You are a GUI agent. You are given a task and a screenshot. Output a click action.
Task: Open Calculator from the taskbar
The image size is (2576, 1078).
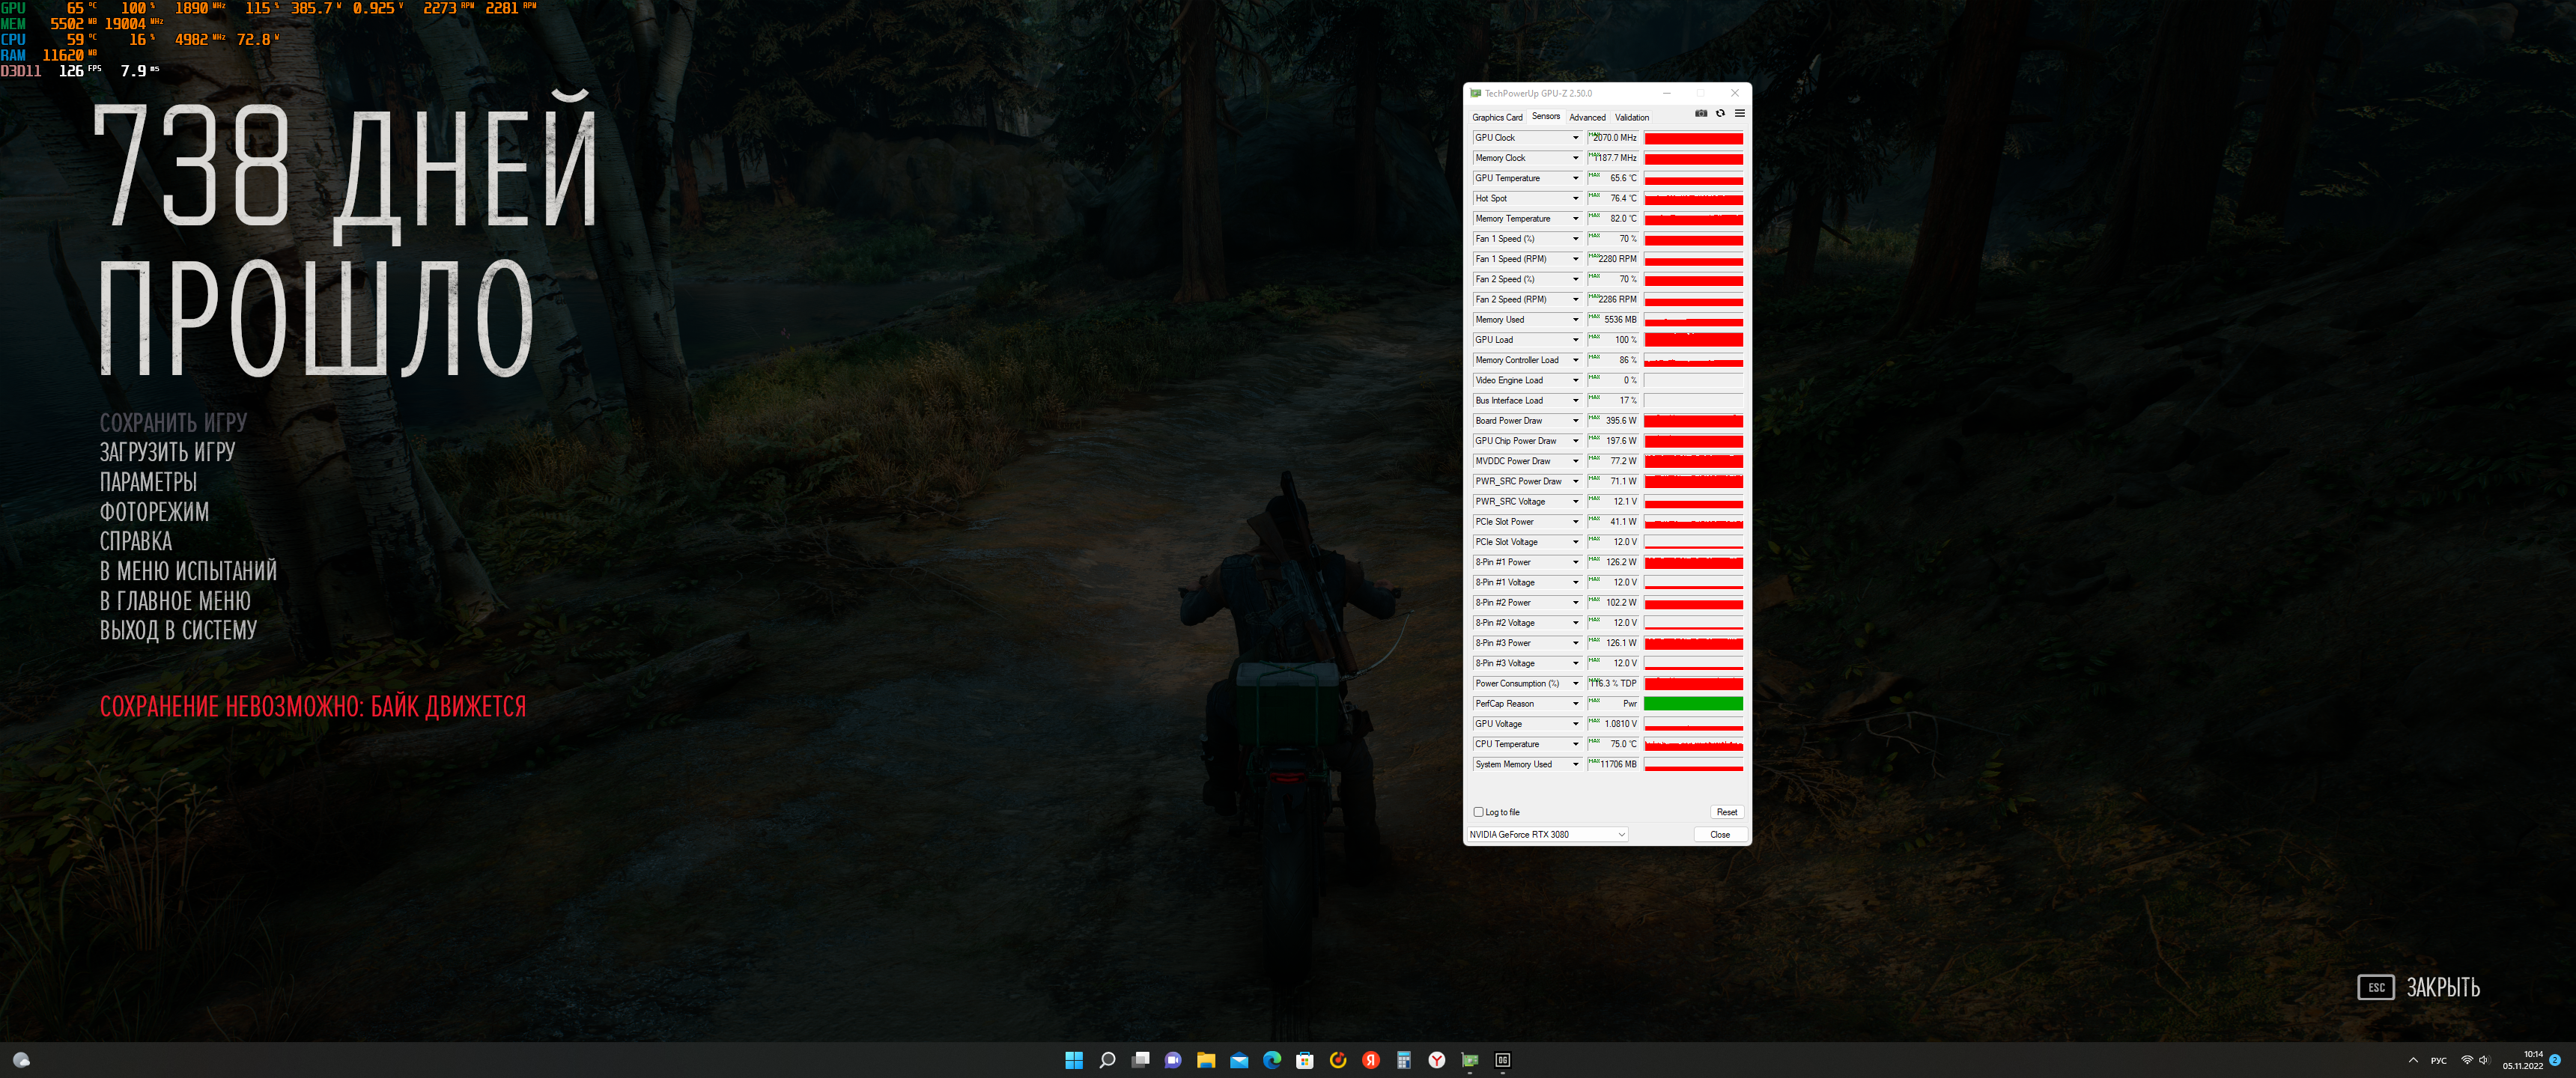click(1404, 1060)
